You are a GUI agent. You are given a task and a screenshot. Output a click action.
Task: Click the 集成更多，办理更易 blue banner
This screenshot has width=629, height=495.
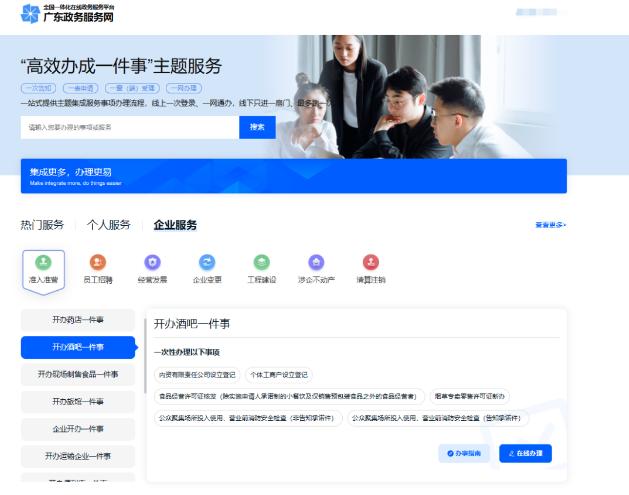293,176
